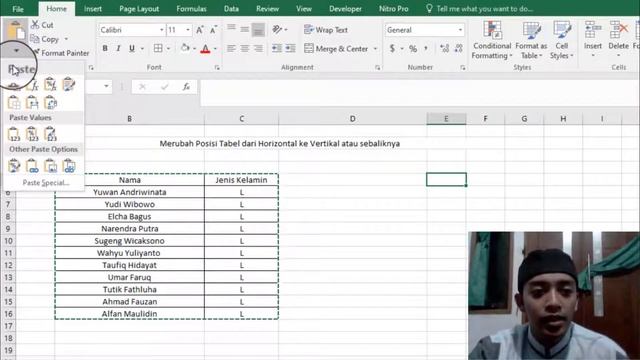
Task: Open Merge & Center dropdown arrow
Action: pos(375,49)
